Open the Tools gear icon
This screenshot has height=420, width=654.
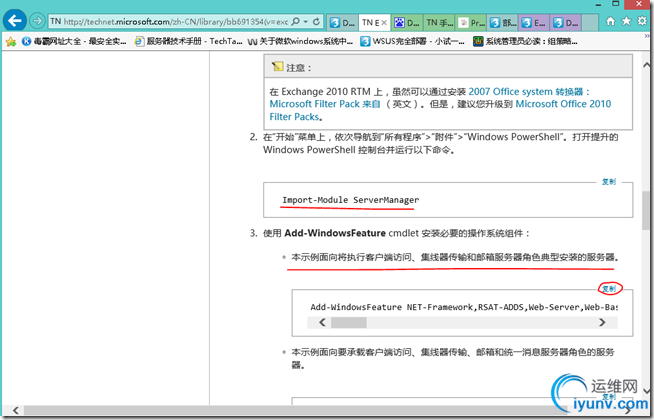642,21
